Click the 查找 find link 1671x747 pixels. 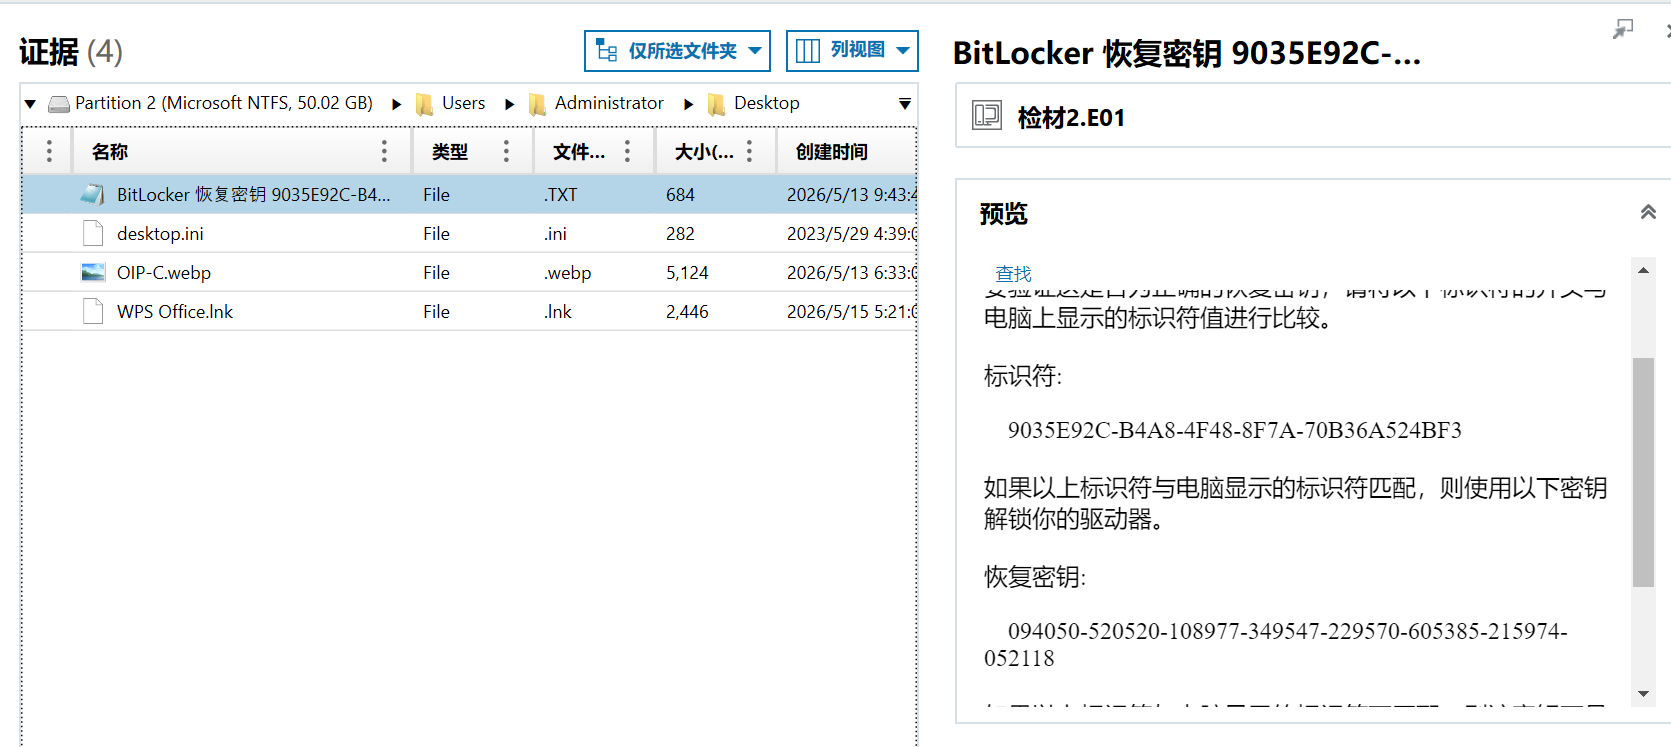pyautogui.click(x=1013, y=274)
